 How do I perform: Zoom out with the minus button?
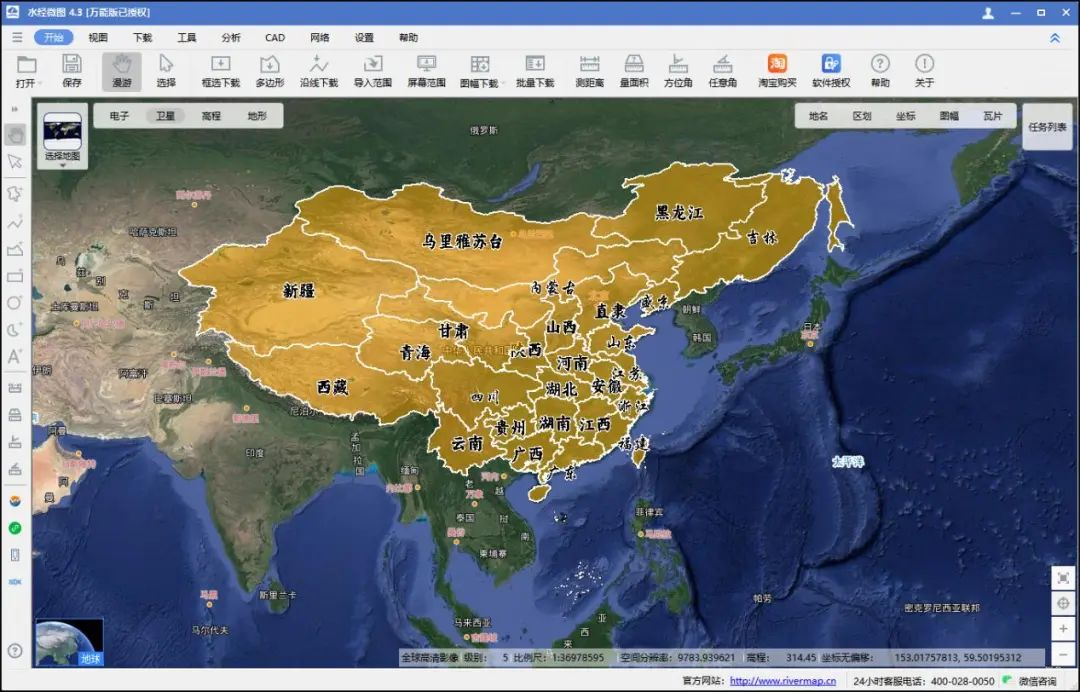pyautogui.click(x=1063, y=654)
